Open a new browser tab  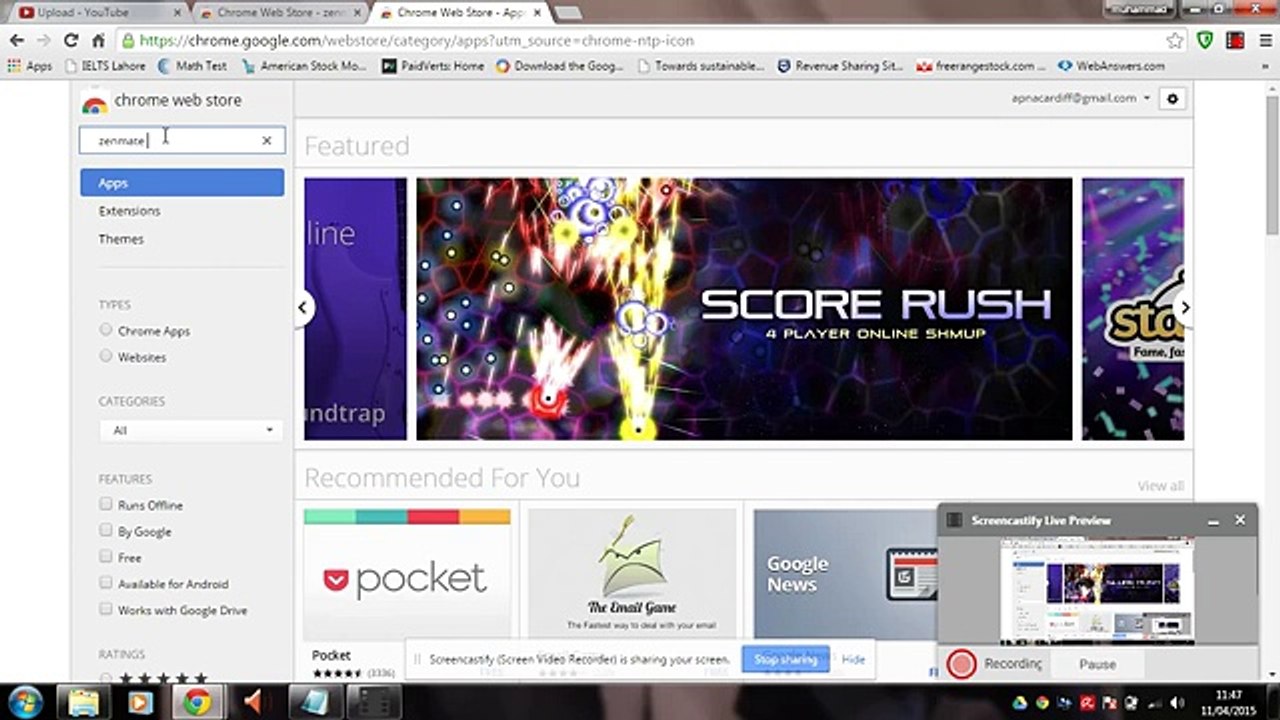pos(567,13)
